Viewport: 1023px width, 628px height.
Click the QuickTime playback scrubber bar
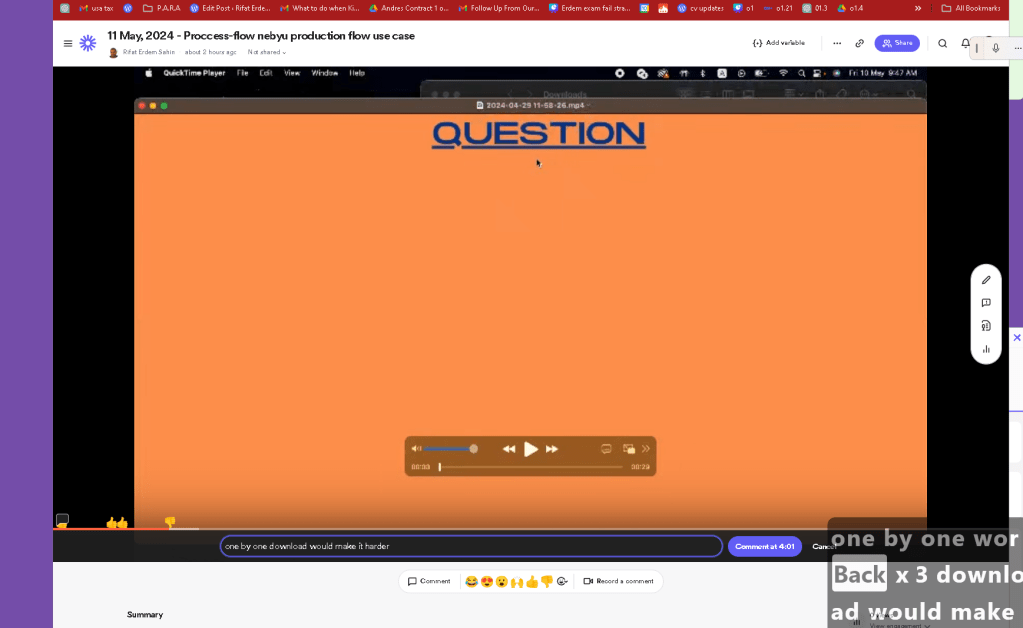(530, 467)
